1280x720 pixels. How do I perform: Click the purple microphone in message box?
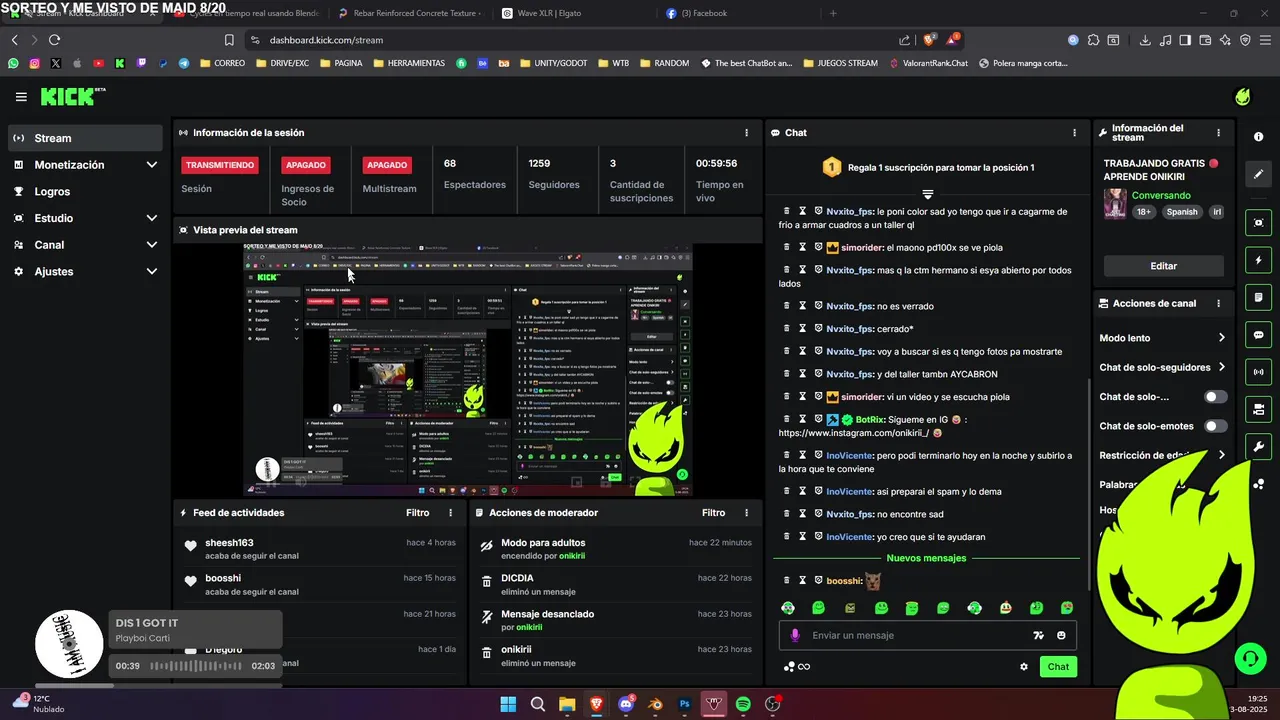(x=795, y=635)
